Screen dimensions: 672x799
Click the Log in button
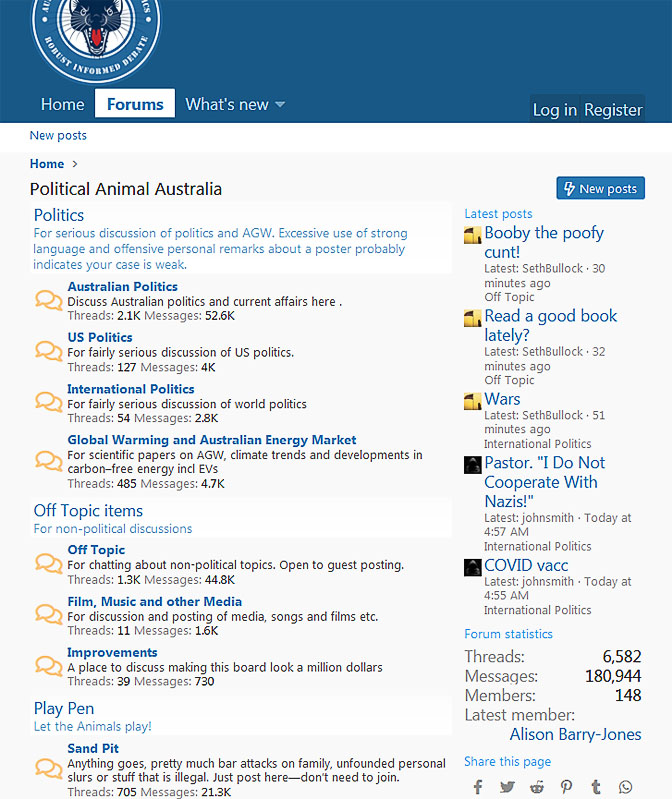click(554, 110)
